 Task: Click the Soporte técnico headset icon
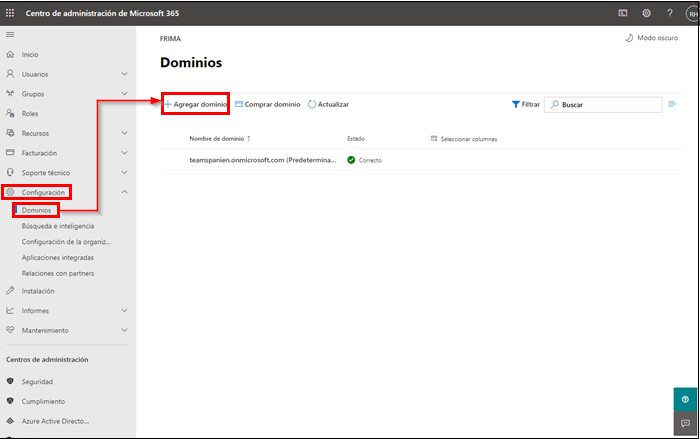point(10,172)
